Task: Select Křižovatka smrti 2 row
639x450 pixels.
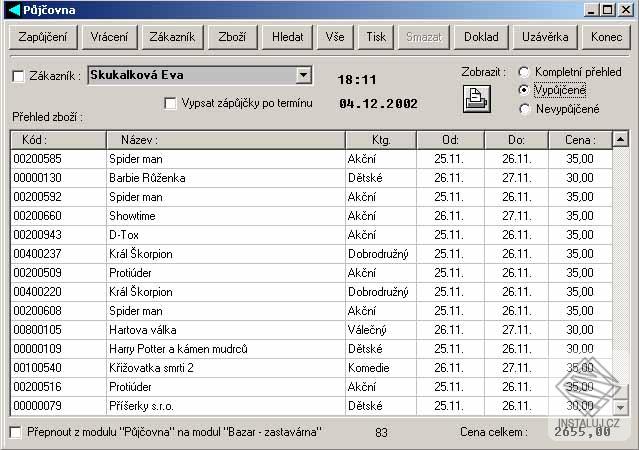Action: point(311,368)
